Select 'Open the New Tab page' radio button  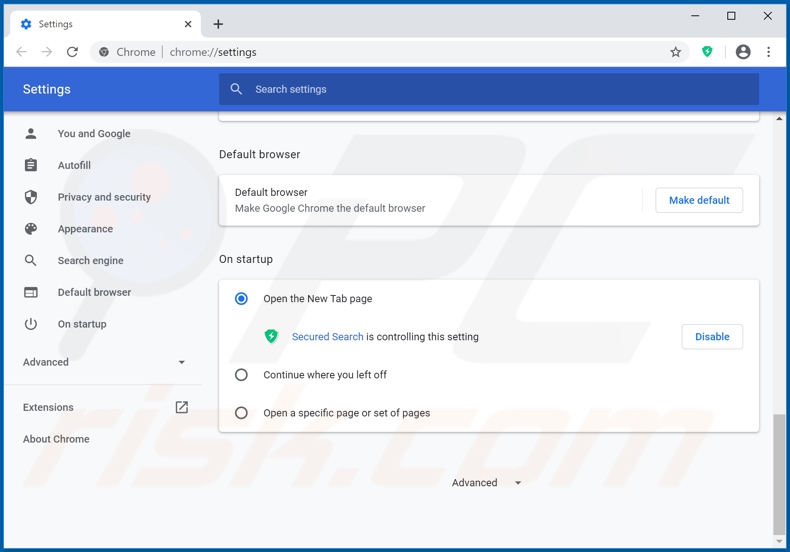point(241,299)
